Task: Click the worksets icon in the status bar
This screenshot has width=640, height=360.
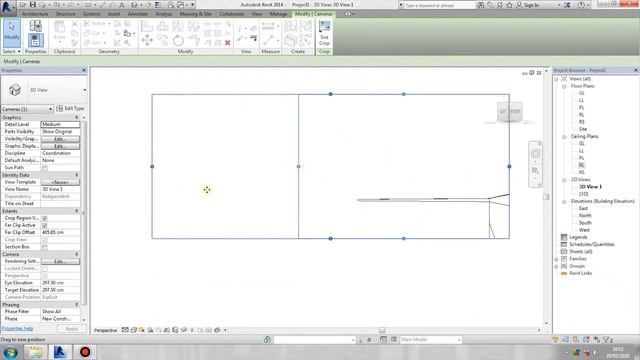Action: (x=267, y=339)
